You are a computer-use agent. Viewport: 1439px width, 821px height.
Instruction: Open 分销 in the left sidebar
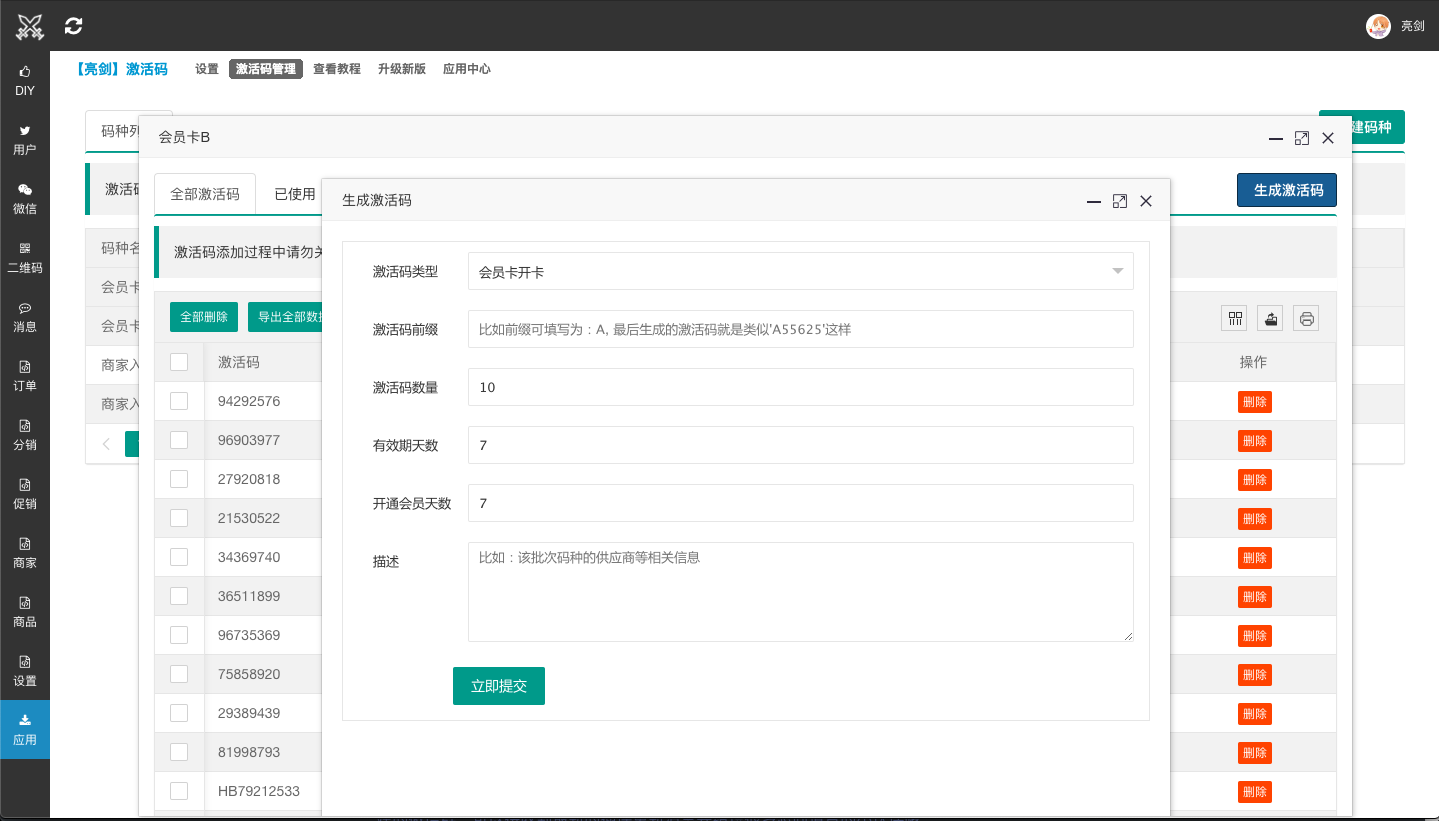[x=25, y=435]
